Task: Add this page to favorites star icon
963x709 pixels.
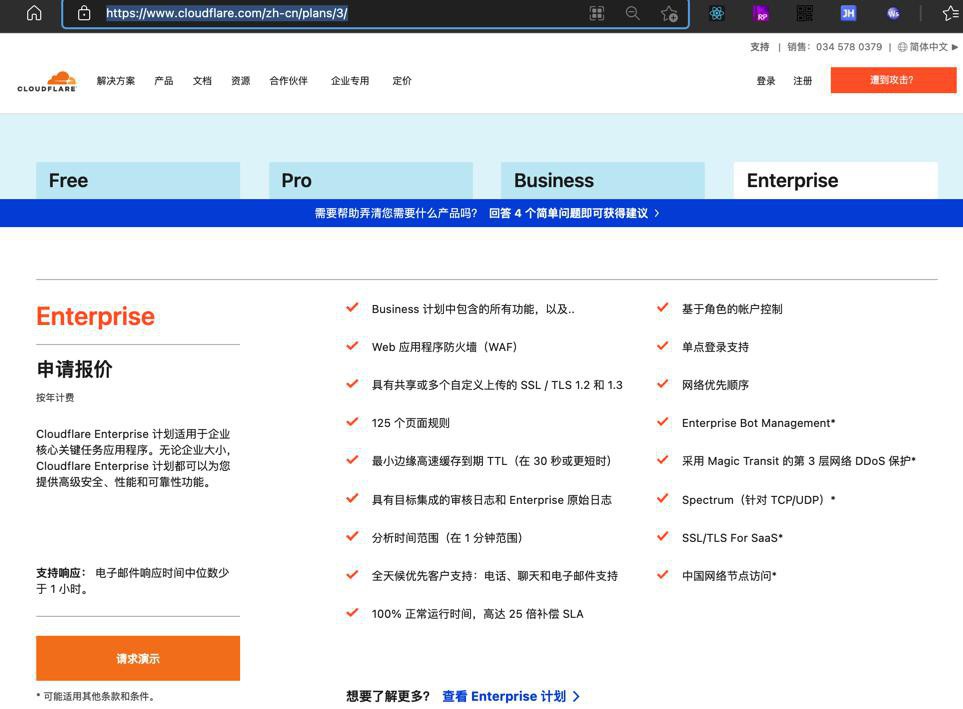Action: pos(669,14)
